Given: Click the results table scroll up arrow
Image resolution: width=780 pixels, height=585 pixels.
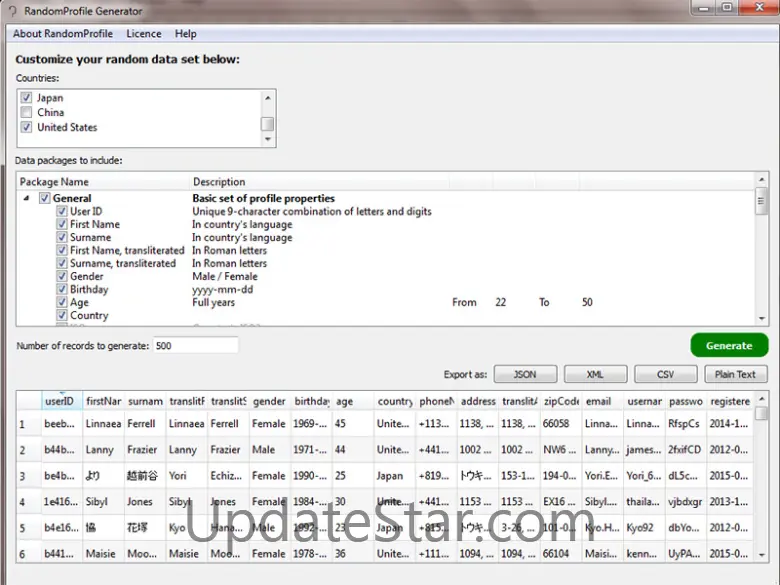Looking at the screenshot, I should (x=762, y=398).
